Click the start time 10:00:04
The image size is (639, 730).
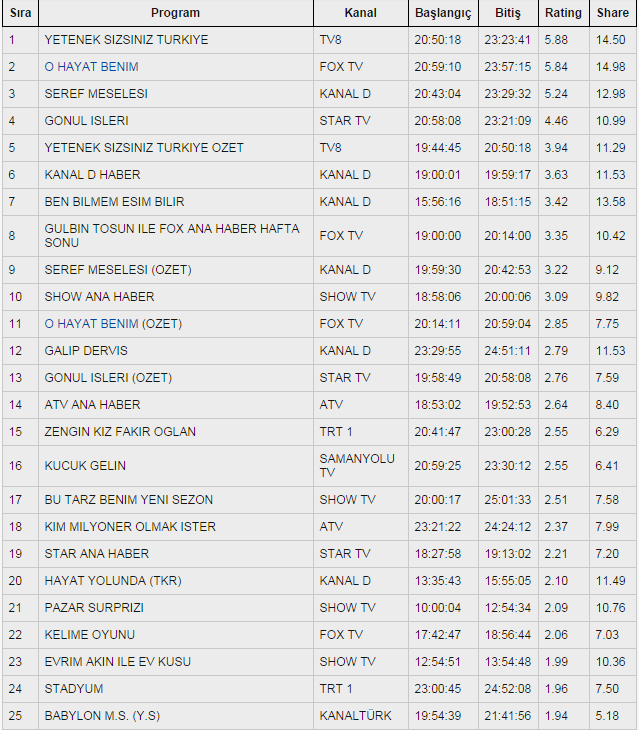tap(437, 608)
